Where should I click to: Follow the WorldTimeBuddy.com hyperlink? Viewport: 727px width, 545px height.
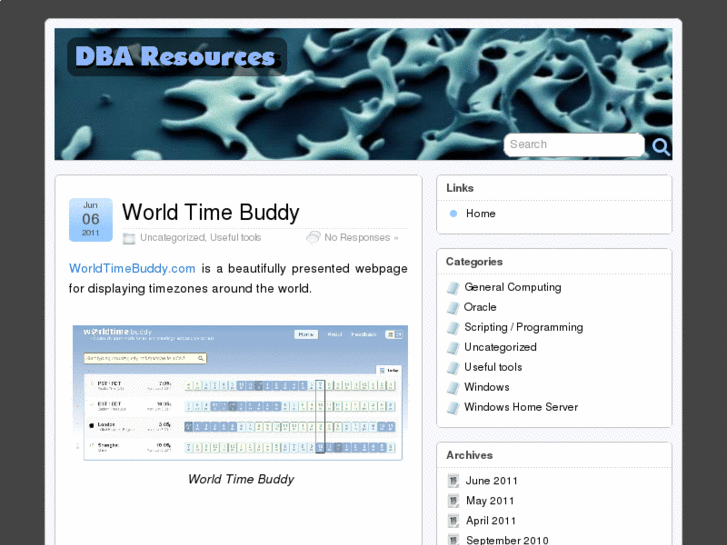click(x=132, y=268)
